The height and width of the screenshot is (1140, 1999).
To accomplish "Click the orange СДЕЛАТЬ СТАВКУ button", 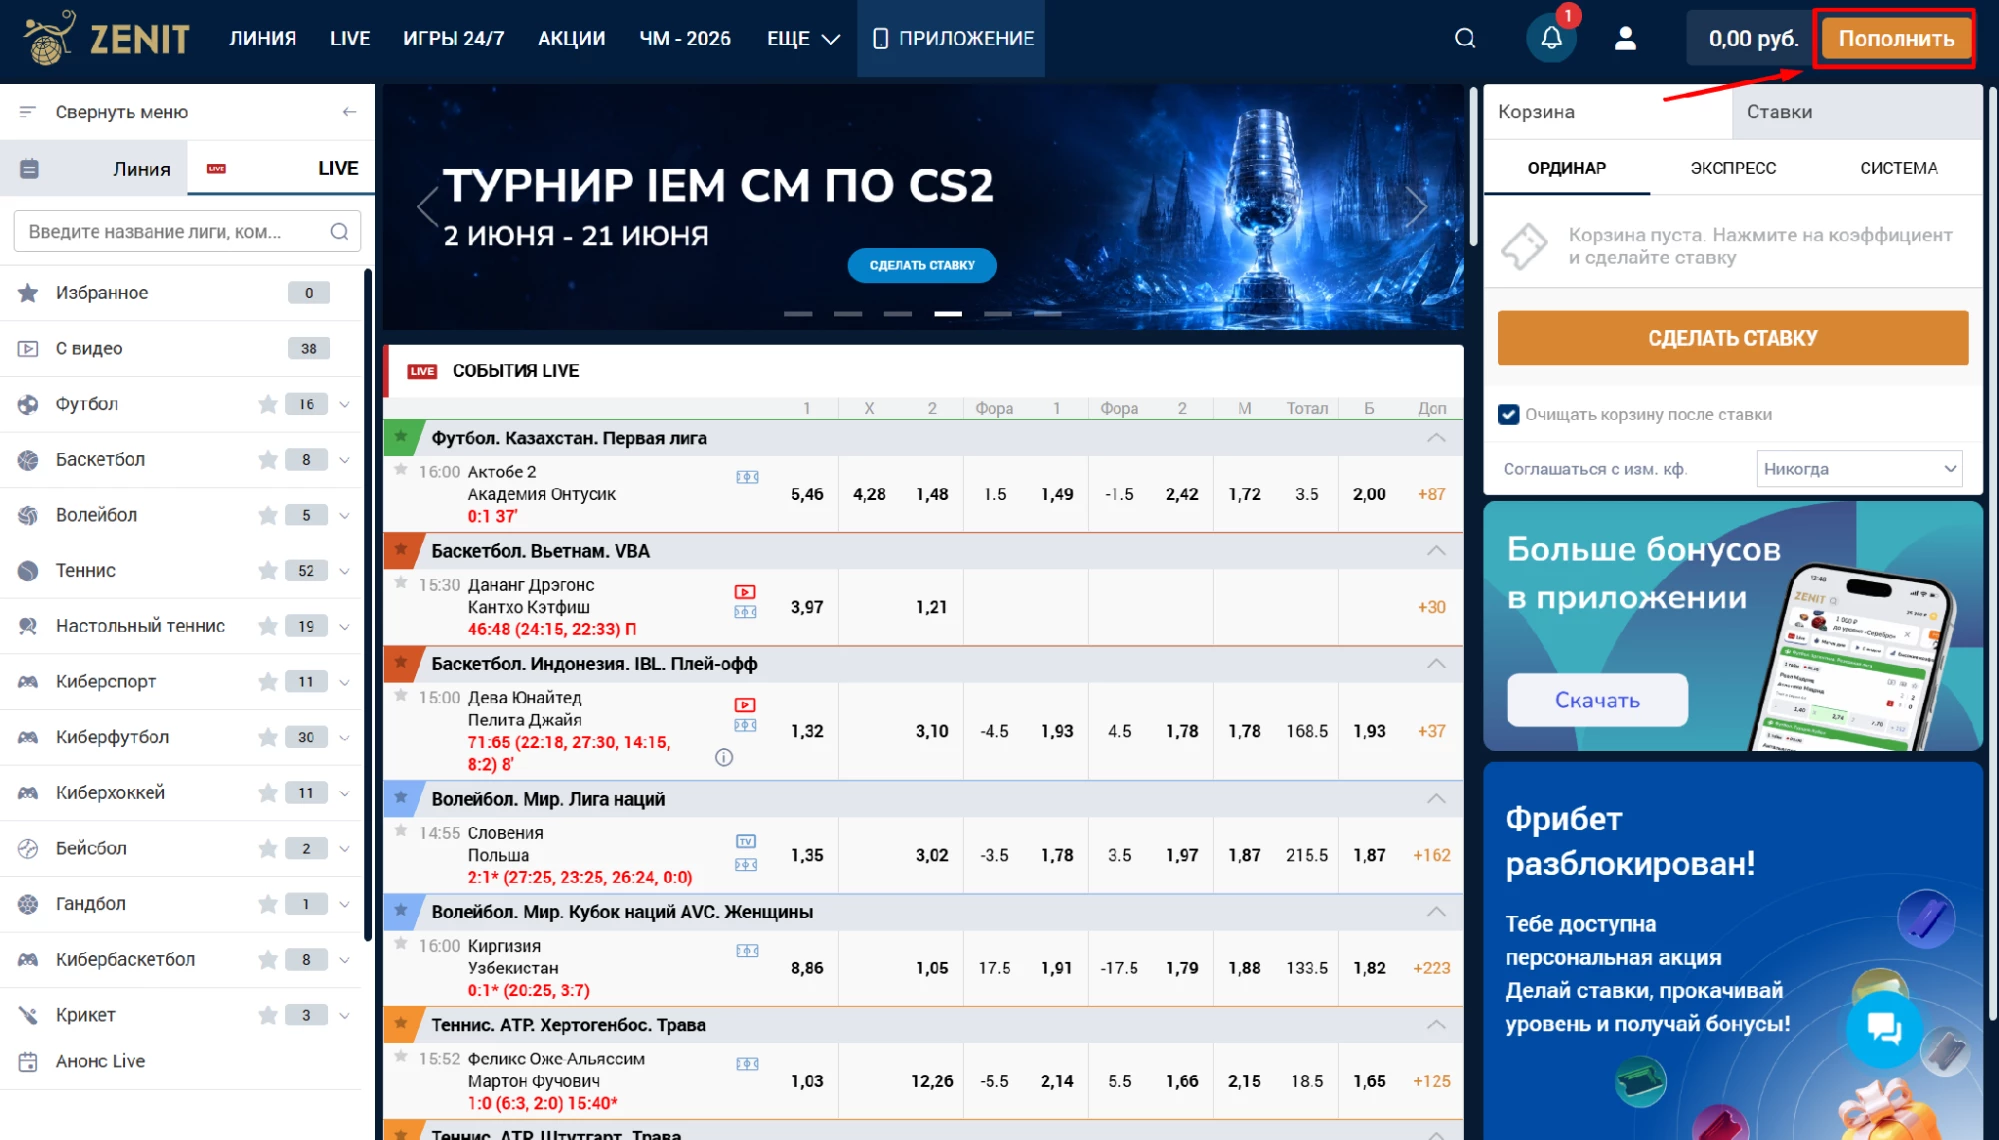I will (x=1732, y=338).
